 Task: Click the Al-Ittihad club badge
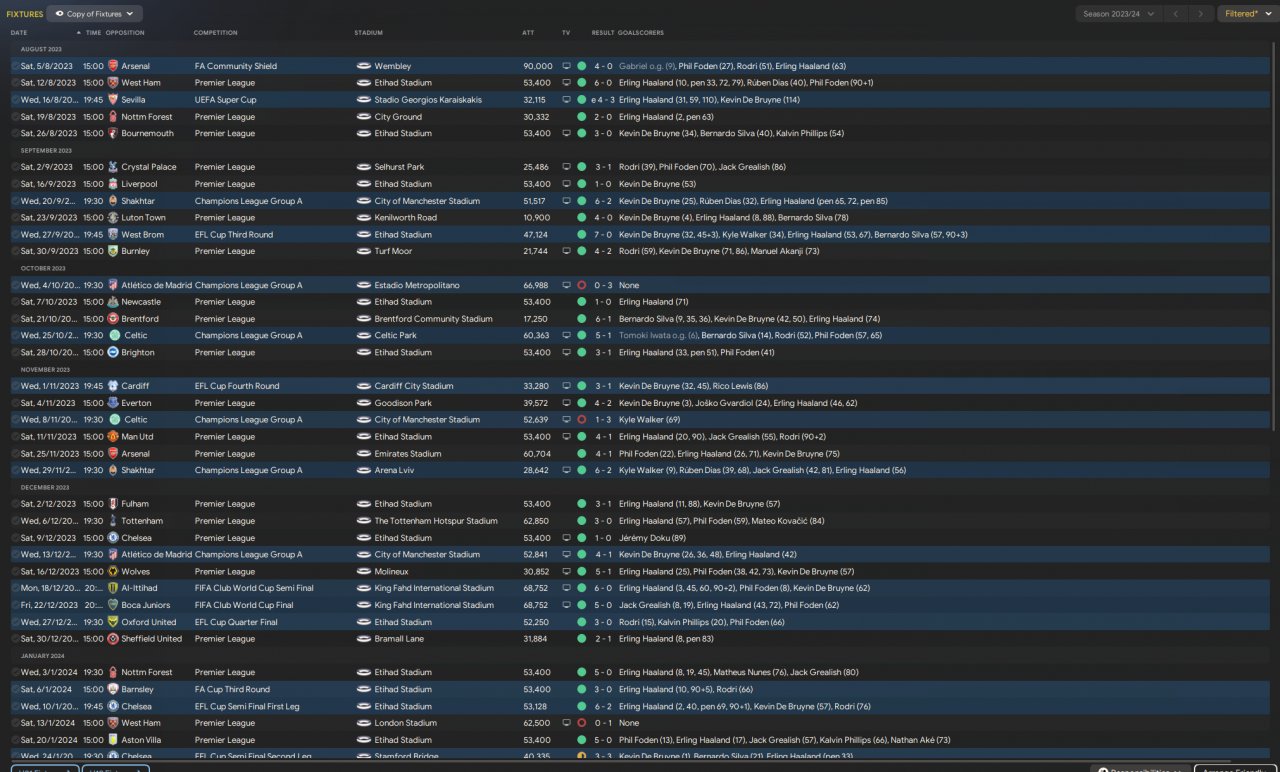pyautogui.click(x=114, y=588)
